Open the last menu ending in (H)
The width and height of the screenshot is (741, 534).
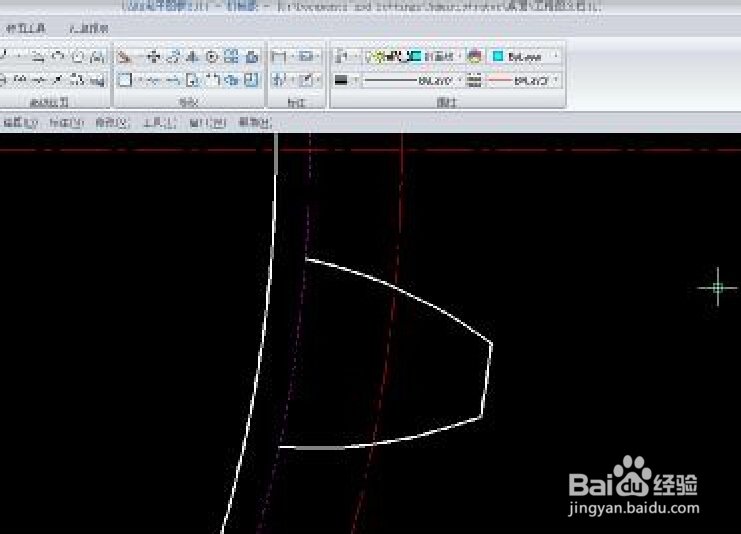tap(255, 123)
